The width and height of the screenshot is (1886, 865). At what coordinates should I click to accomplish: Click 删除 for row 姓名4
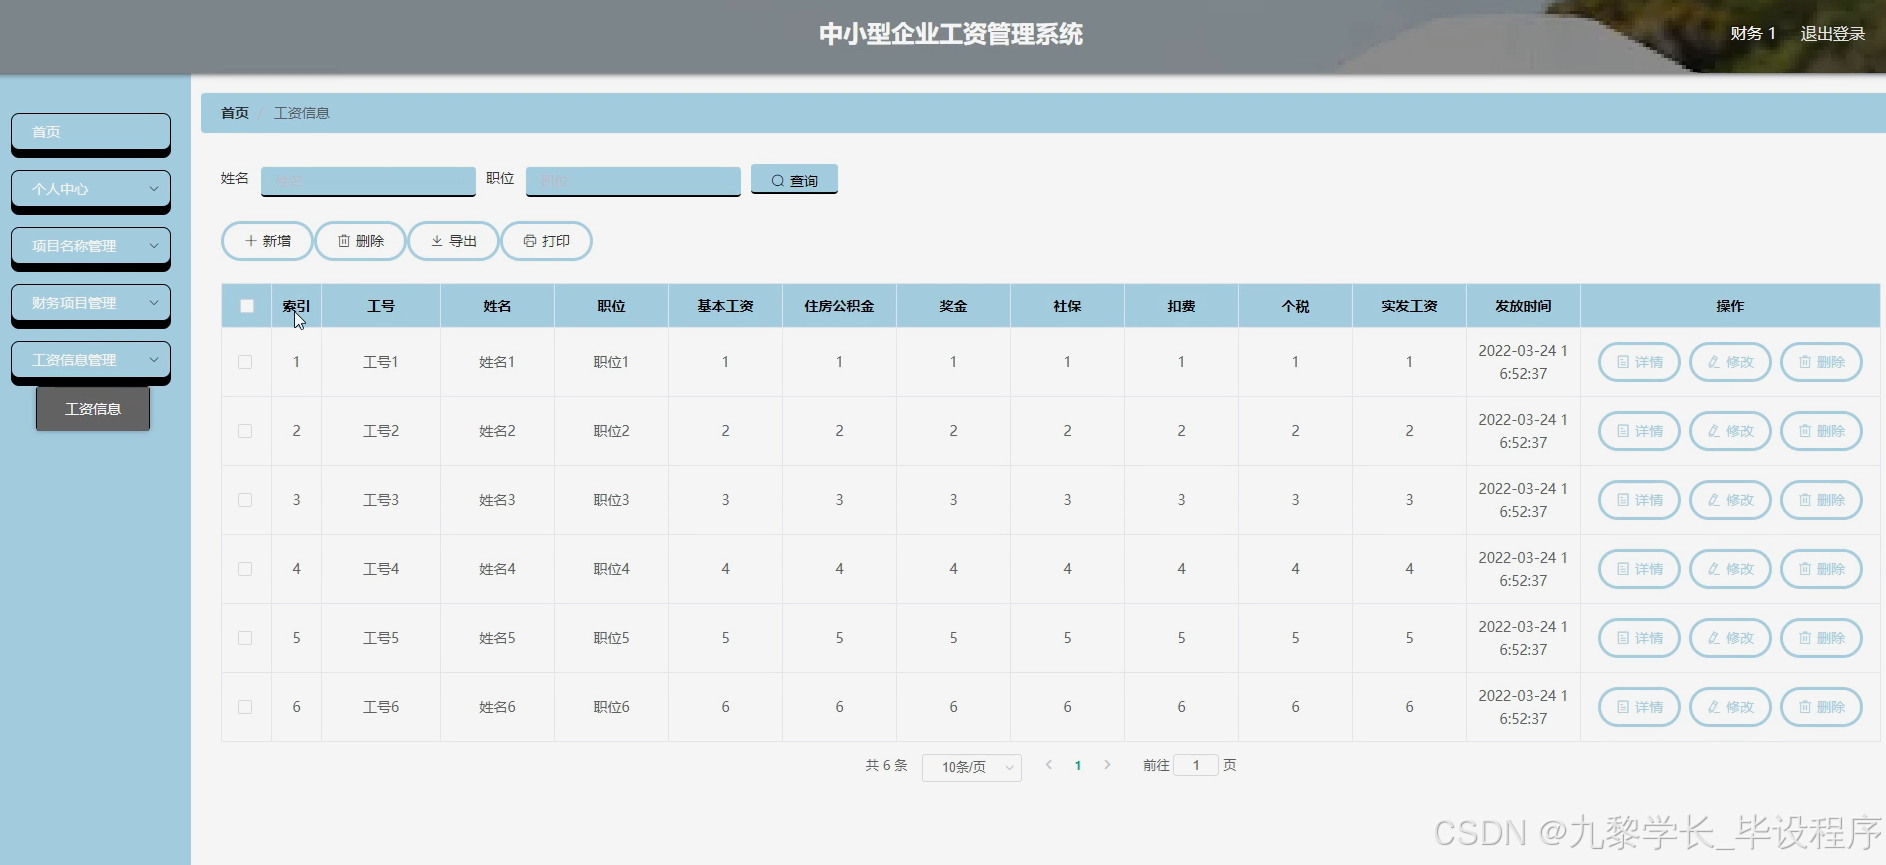(x=1821, y=569)
